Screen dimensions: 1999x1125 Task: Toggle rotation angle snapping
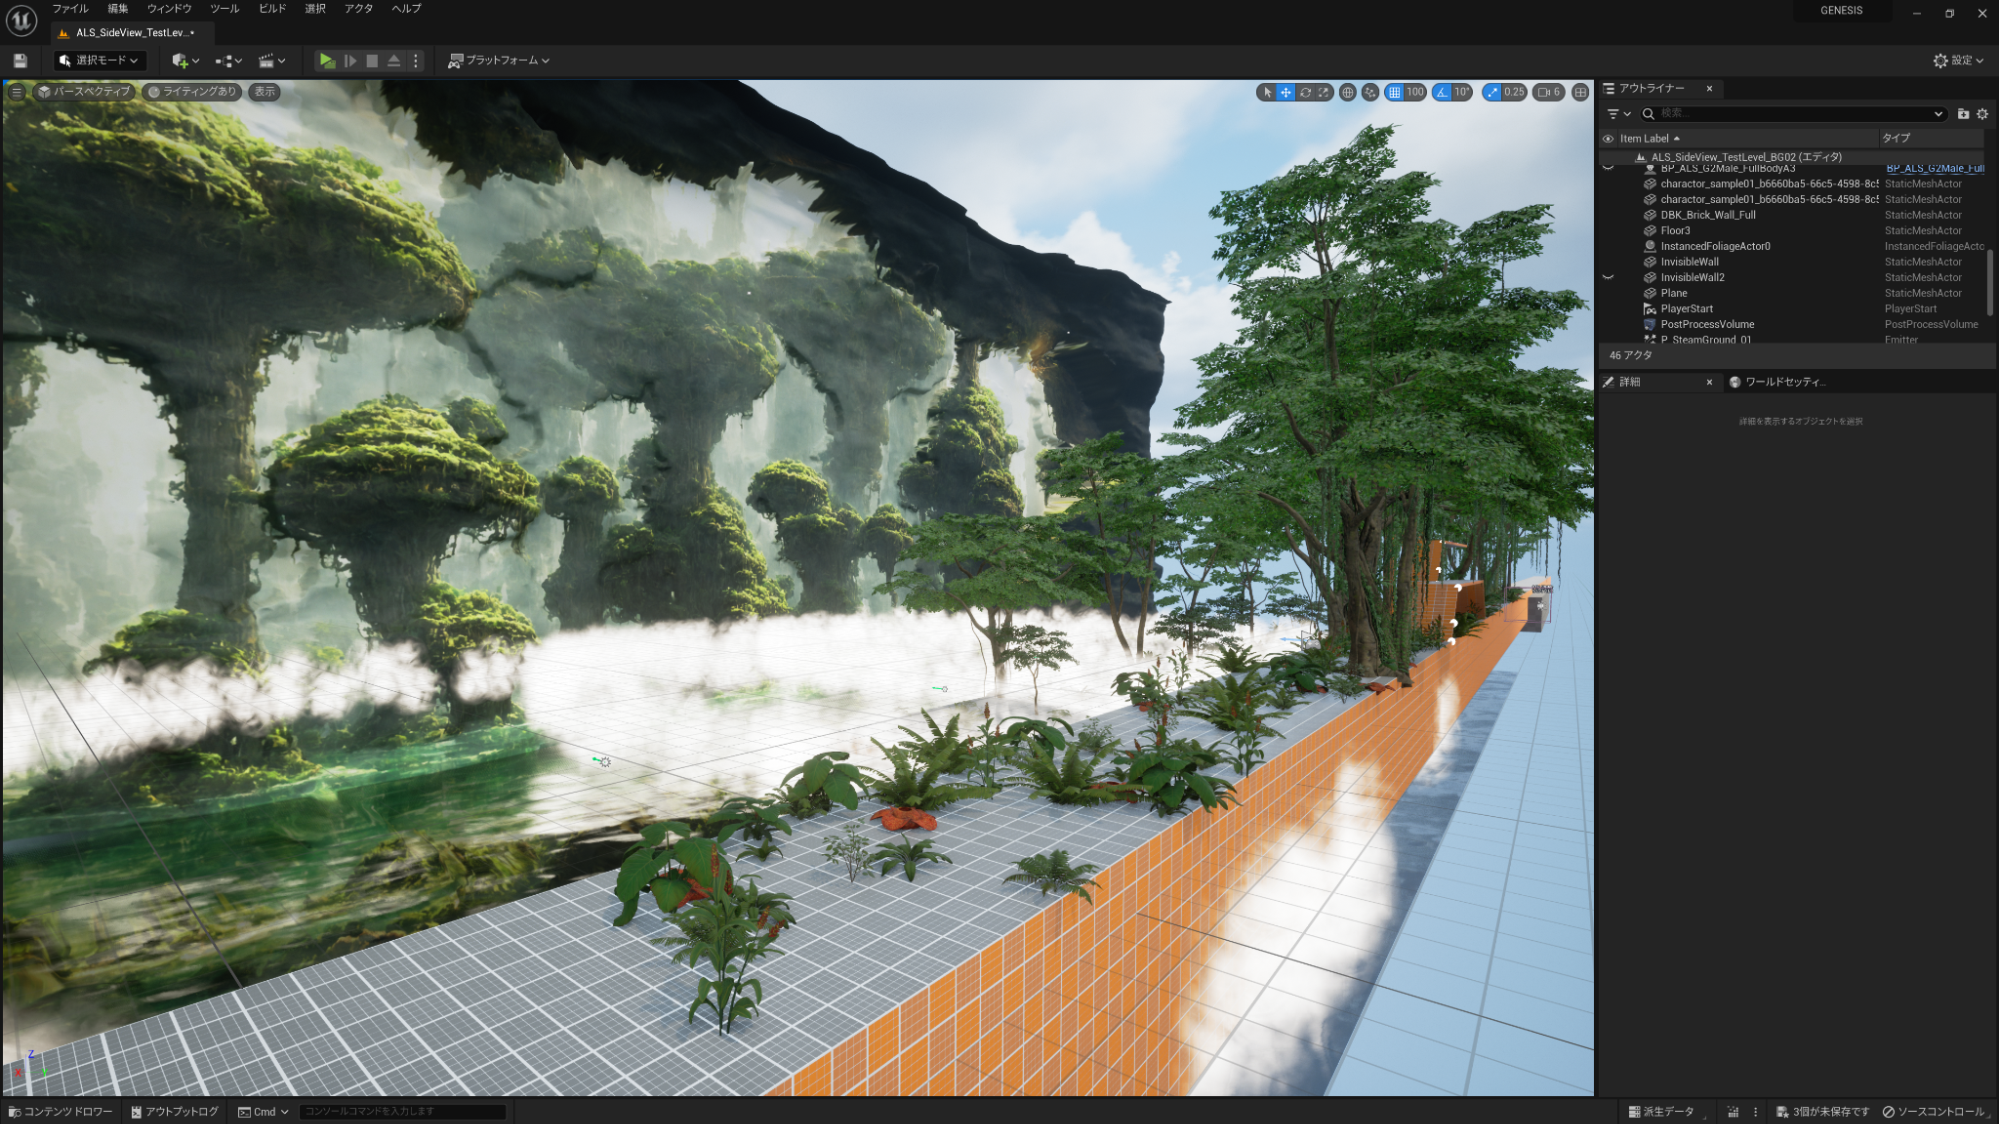(1441, 92)
